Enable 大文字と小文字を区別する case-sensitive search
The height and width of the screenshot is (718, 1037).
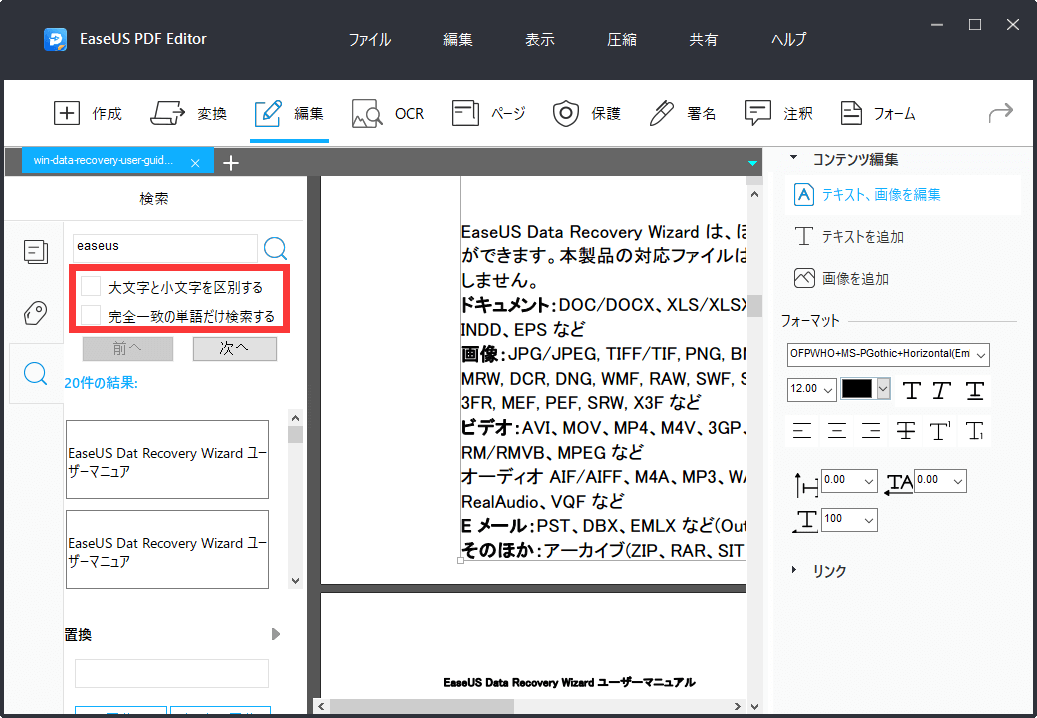(92, 285)
